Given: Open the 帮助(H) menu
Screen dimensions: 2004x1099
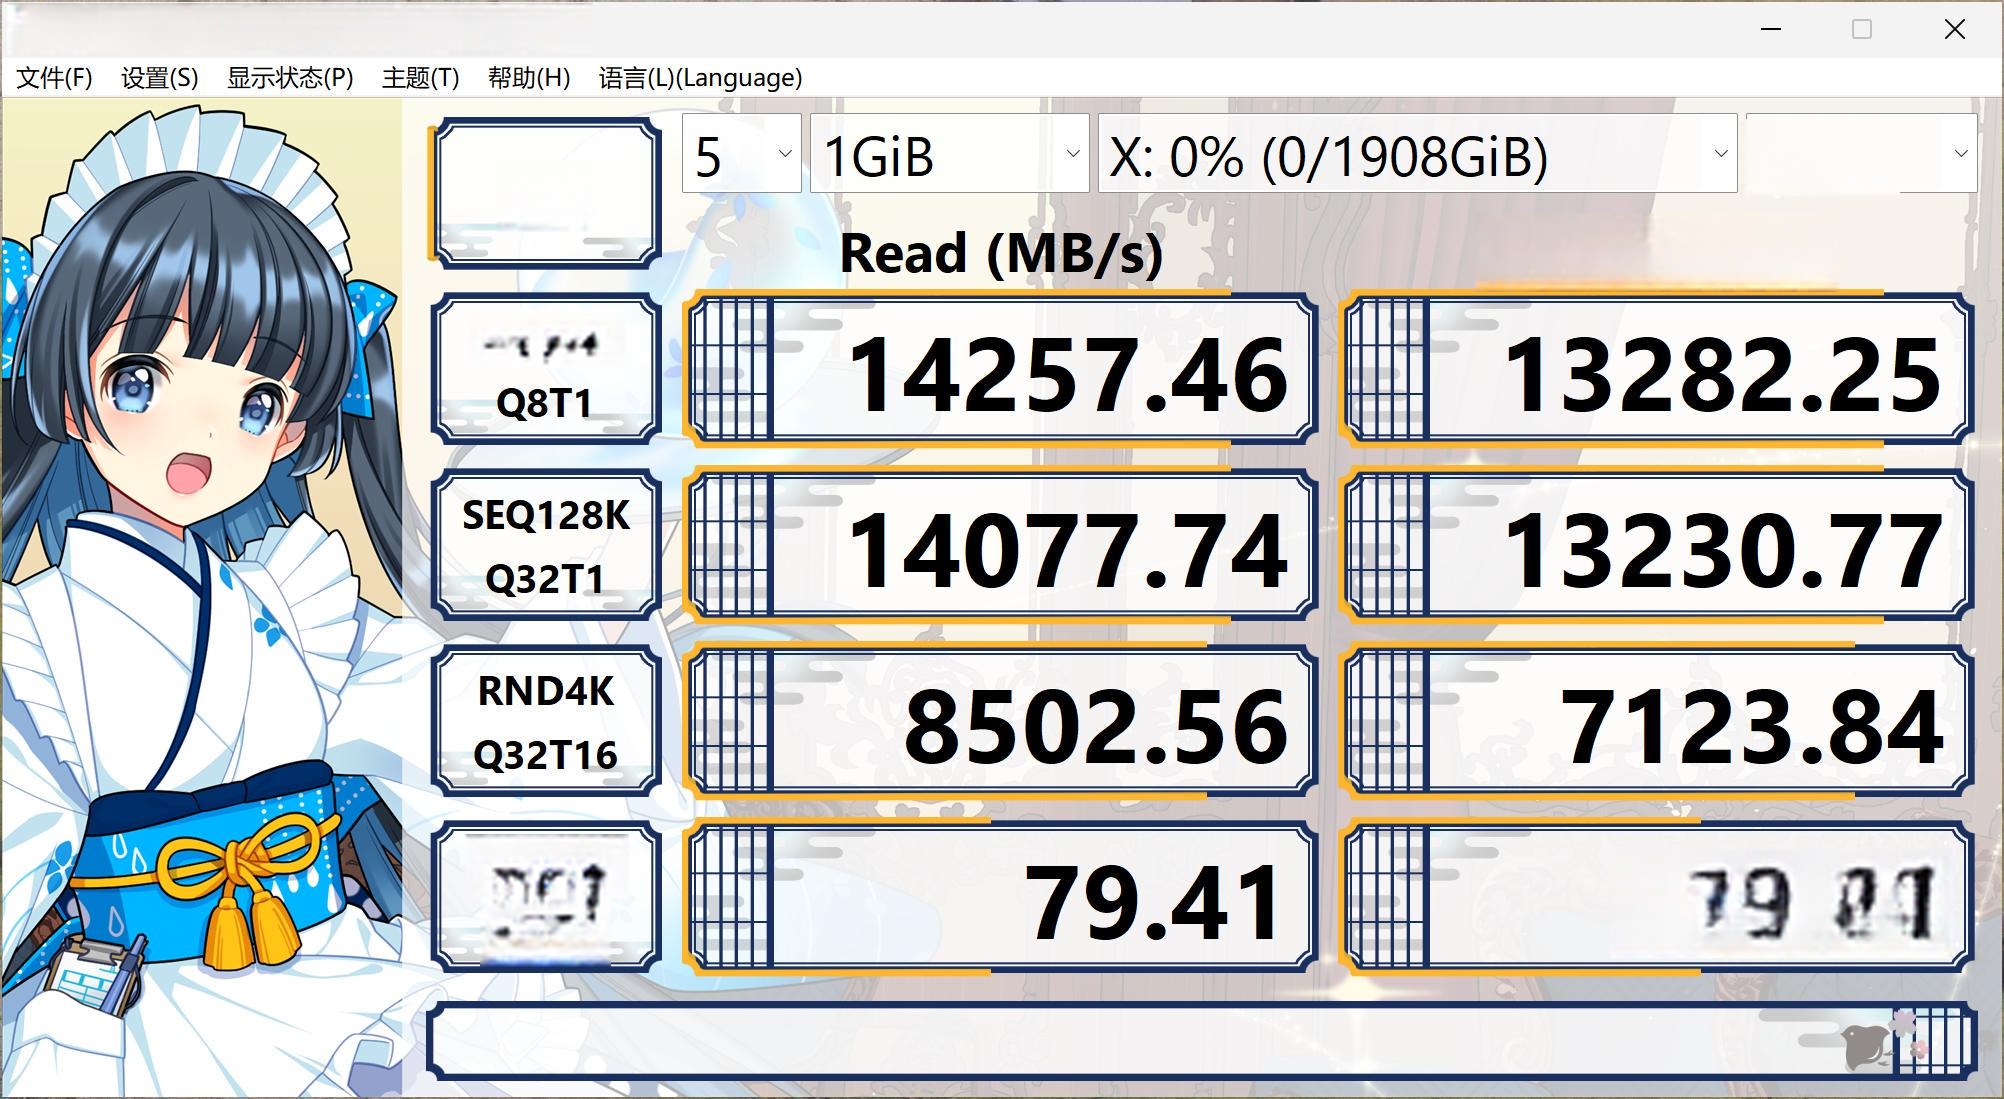Looking at the screenshot, I should pyautogui.click(x=529, y=78).
